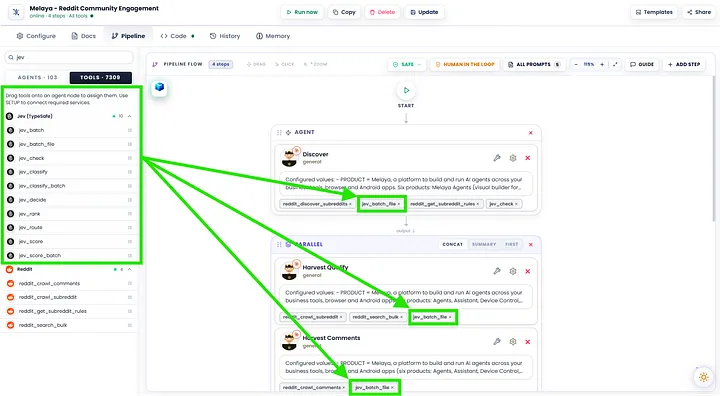Open Harvest Comments gear settings
Screen dimensions: 720x396
(x=513, y=342)
